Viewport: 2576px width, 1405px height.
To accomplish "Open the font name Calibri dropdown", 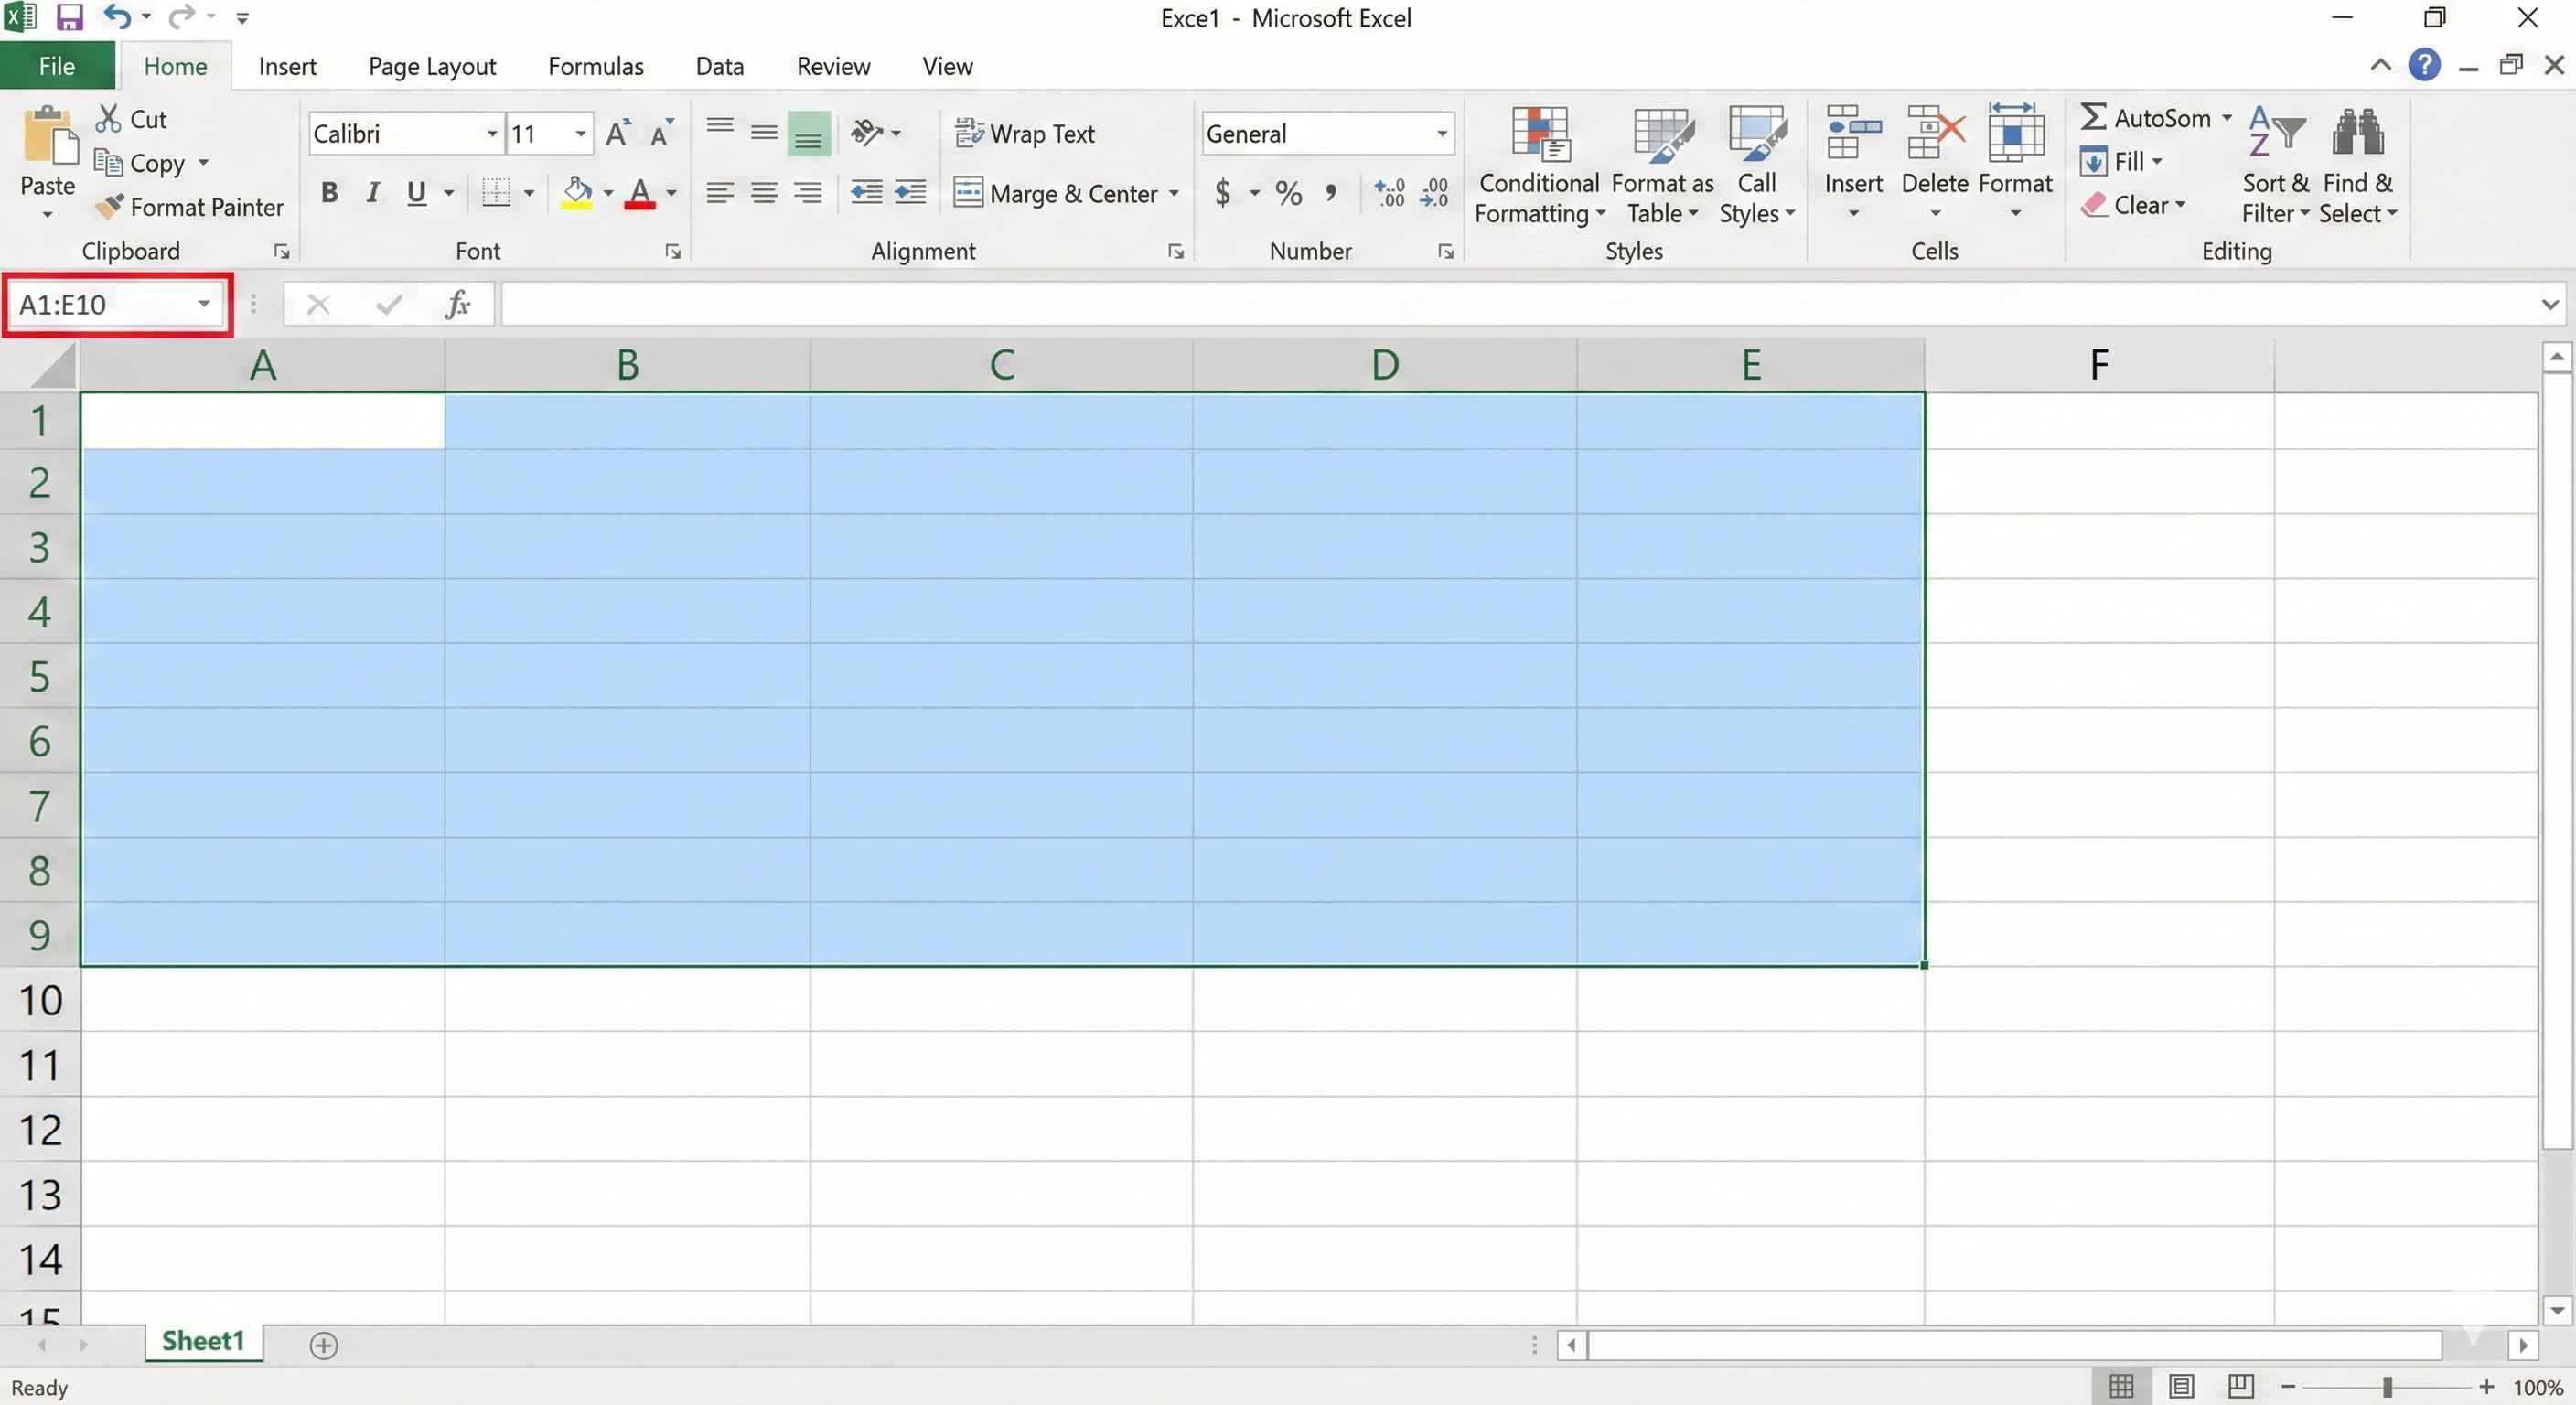I will (492, 133).
